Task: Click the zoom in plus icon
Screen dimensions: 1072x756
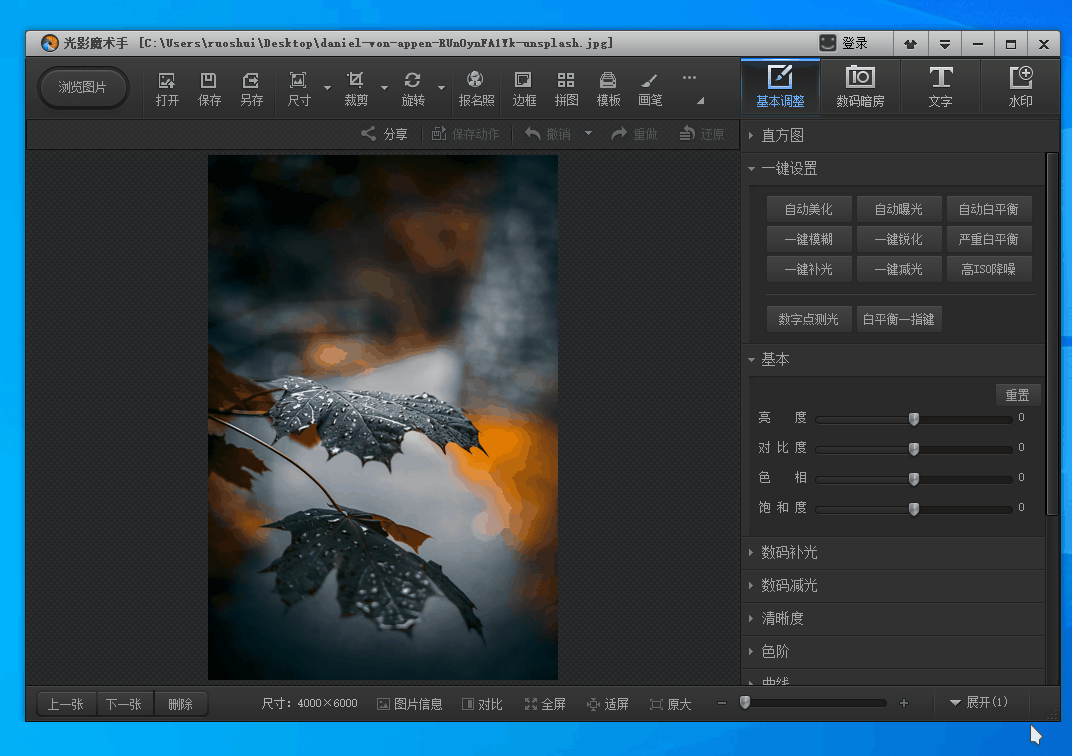Action: 904,703
